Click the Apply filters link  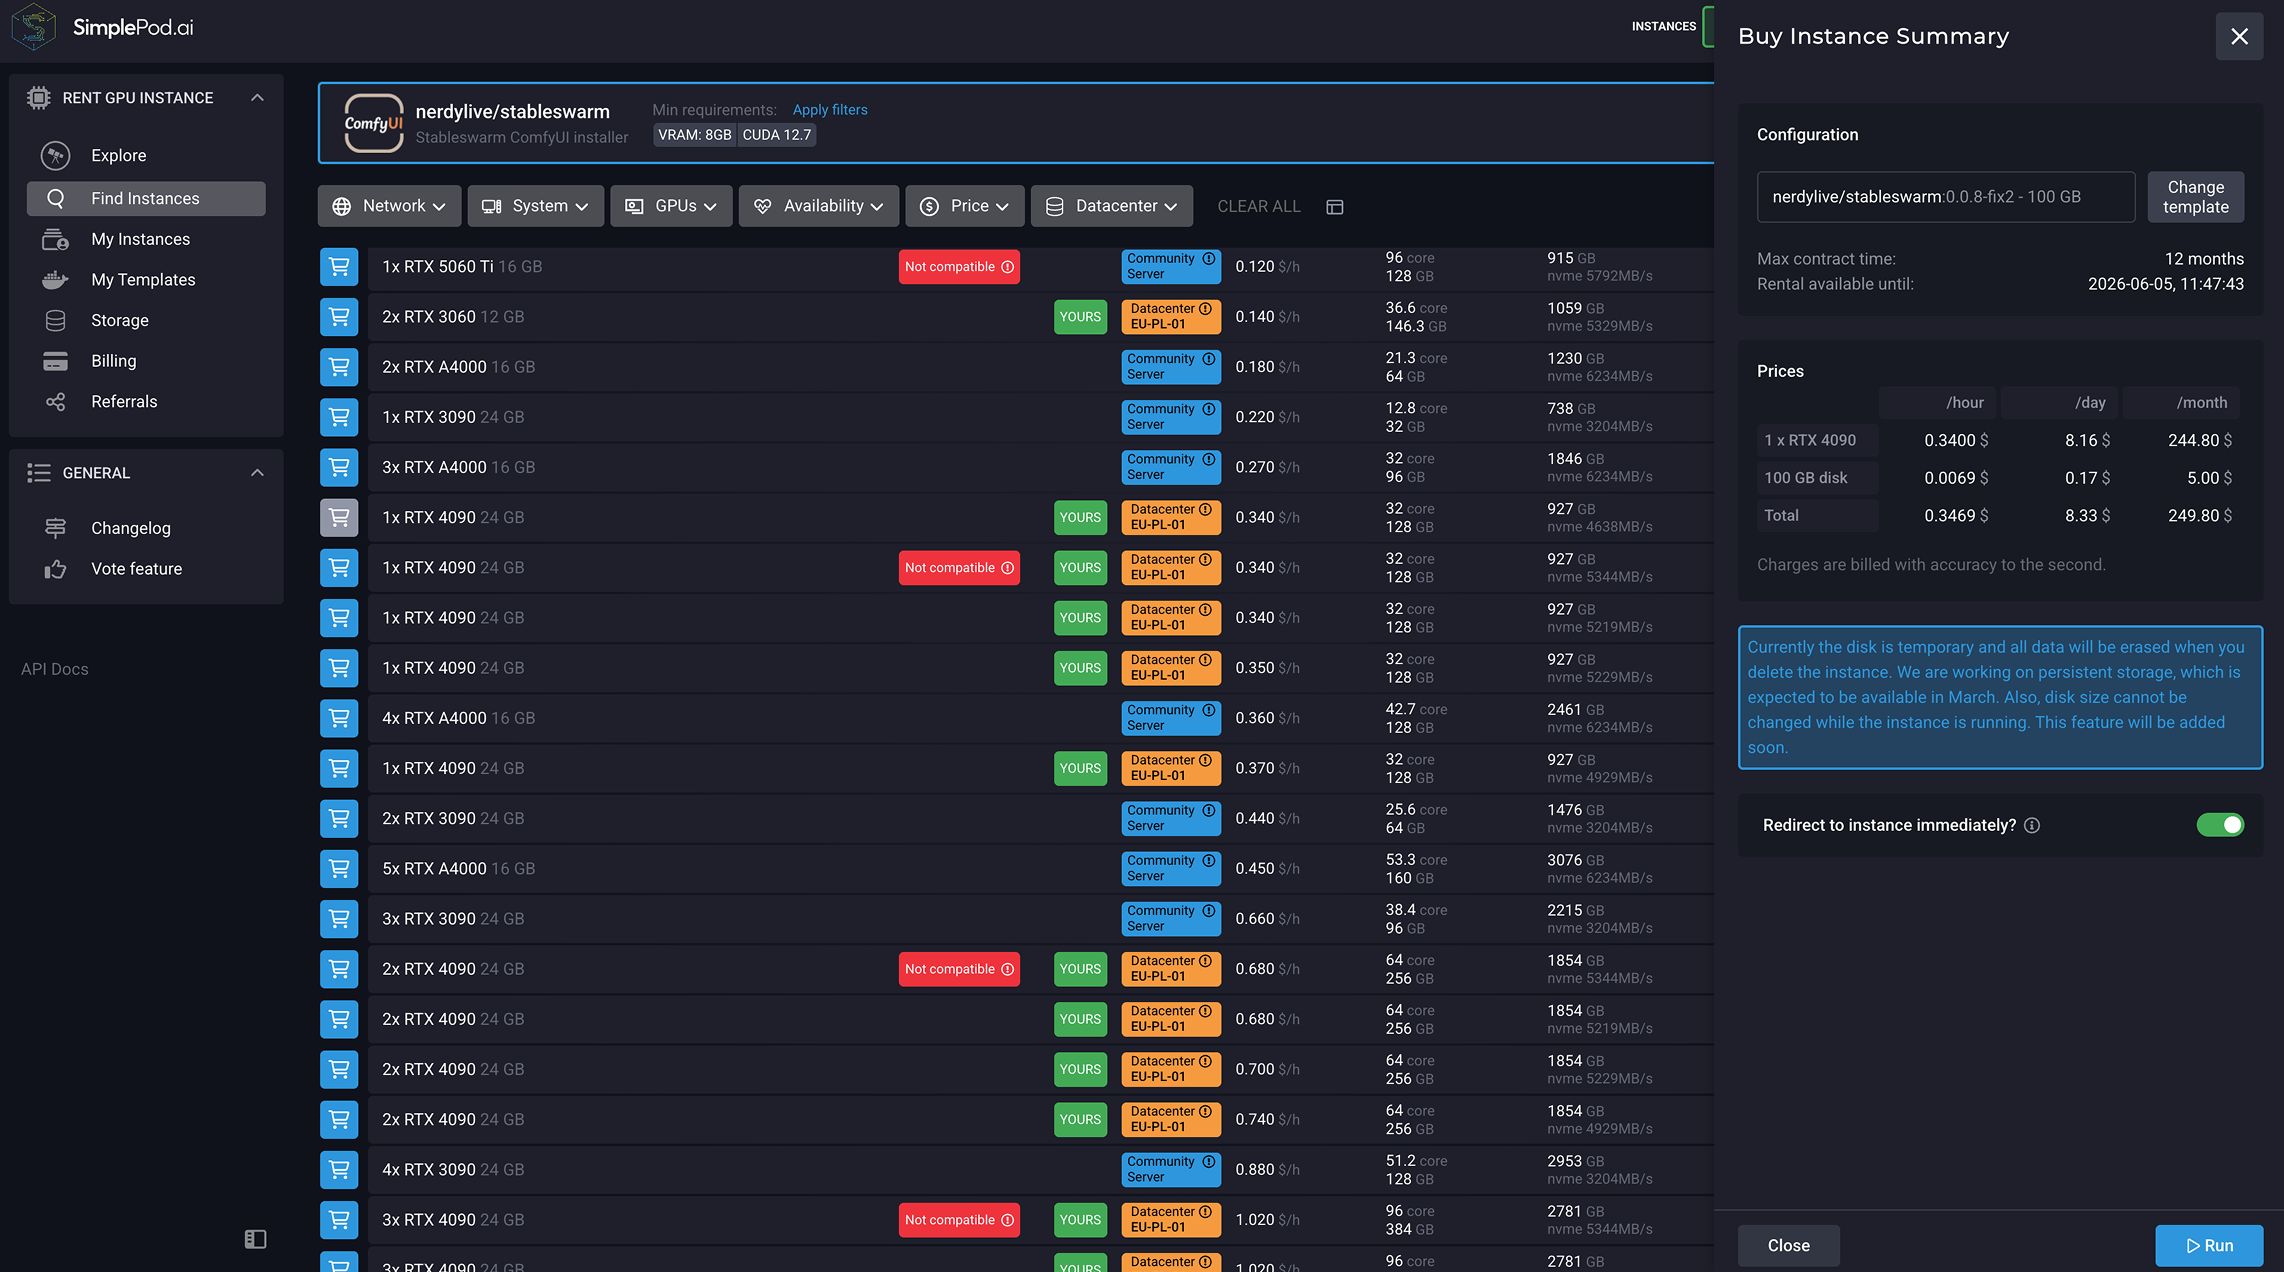829,110
